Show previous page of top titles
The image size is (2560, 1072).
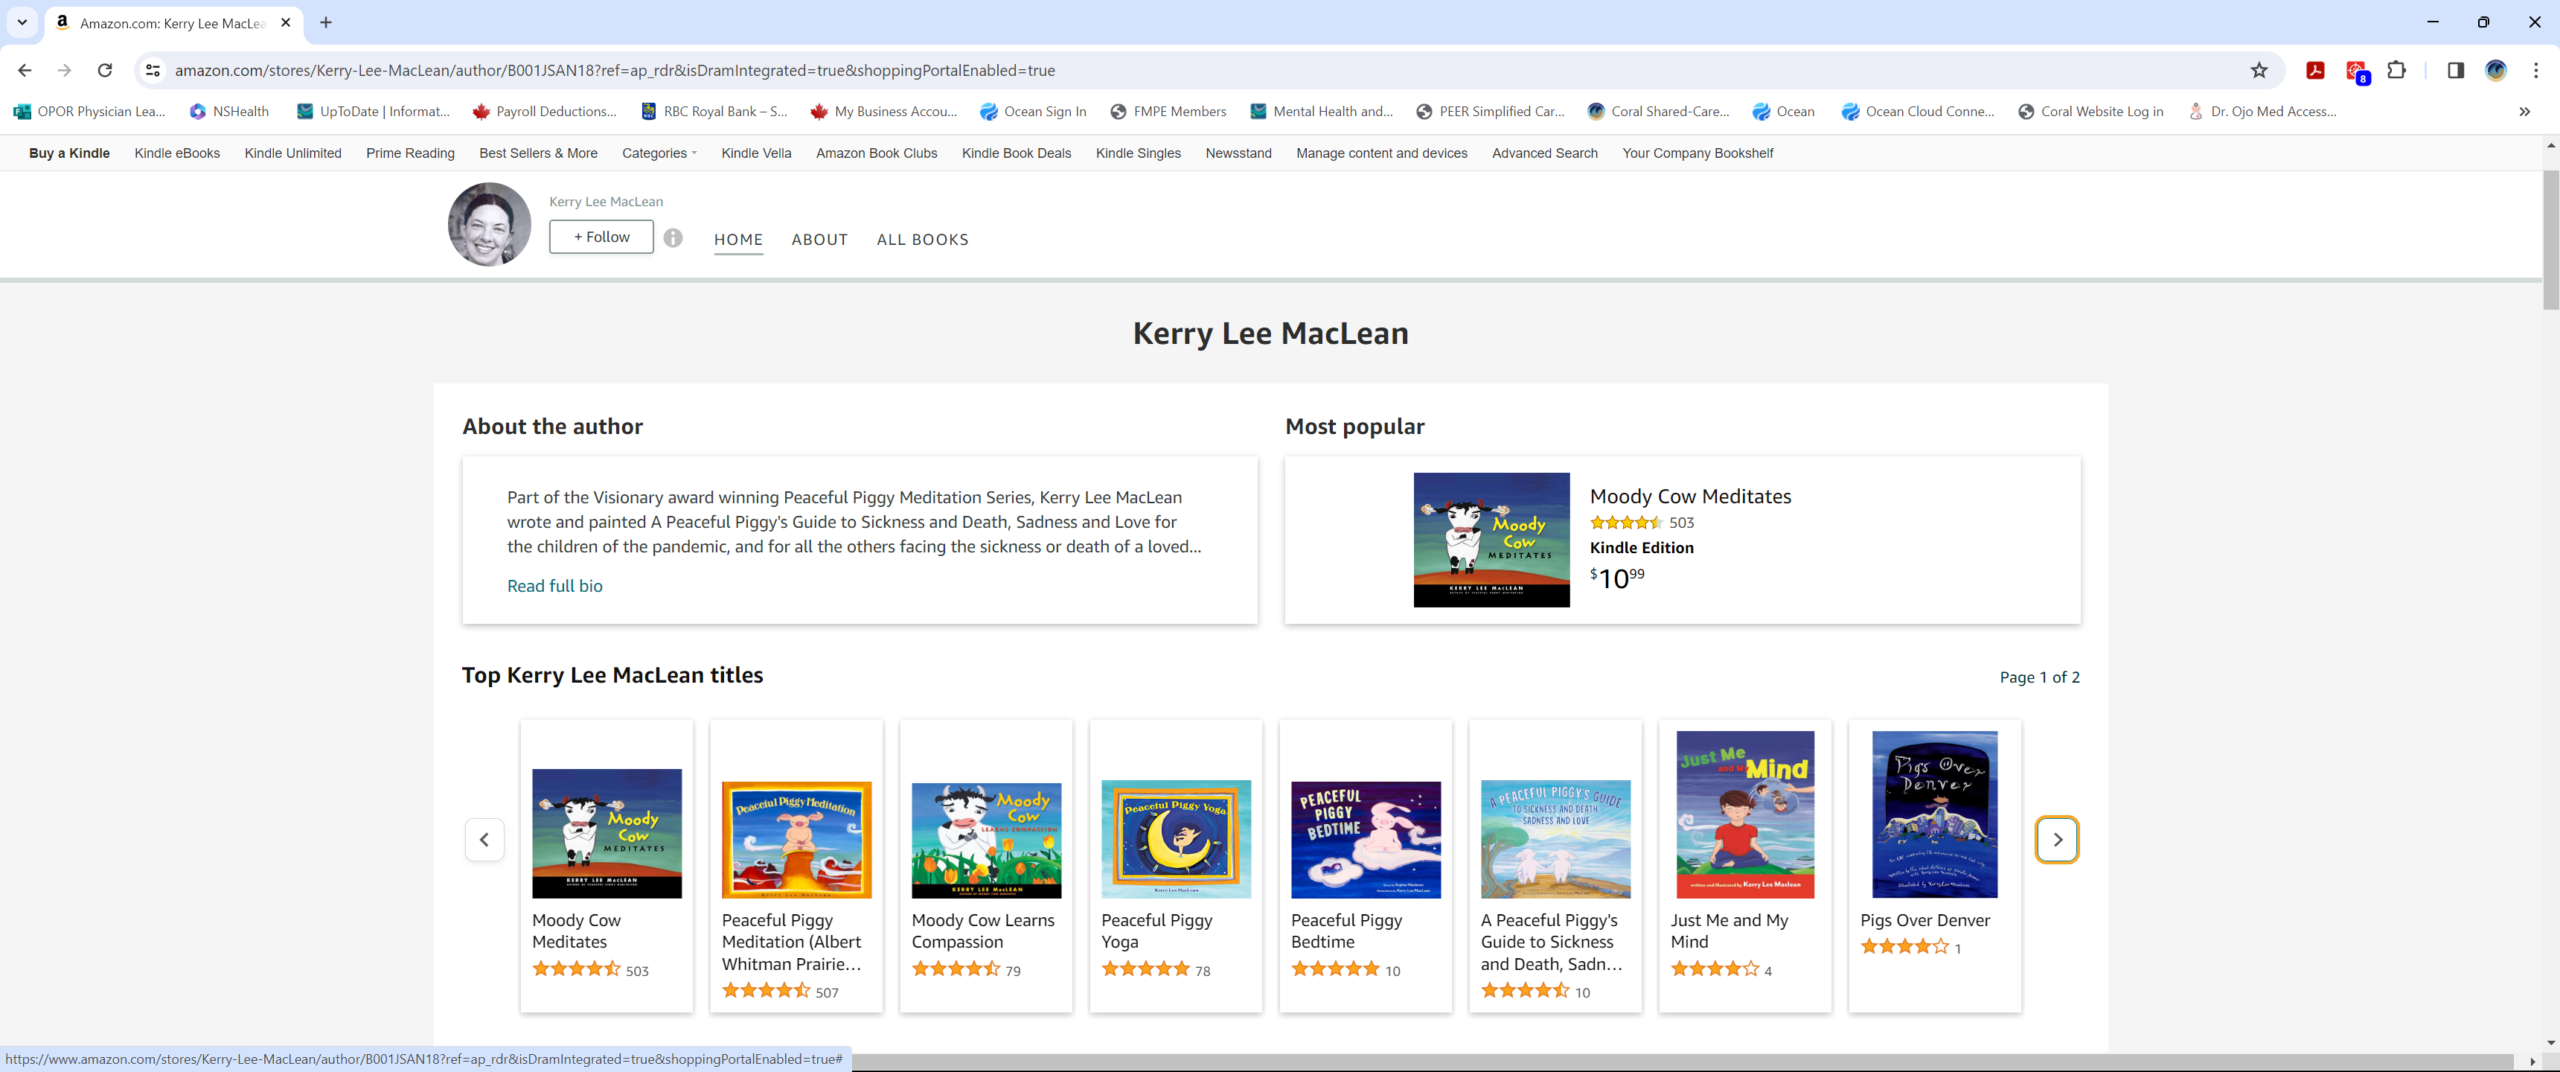point(485,840)
